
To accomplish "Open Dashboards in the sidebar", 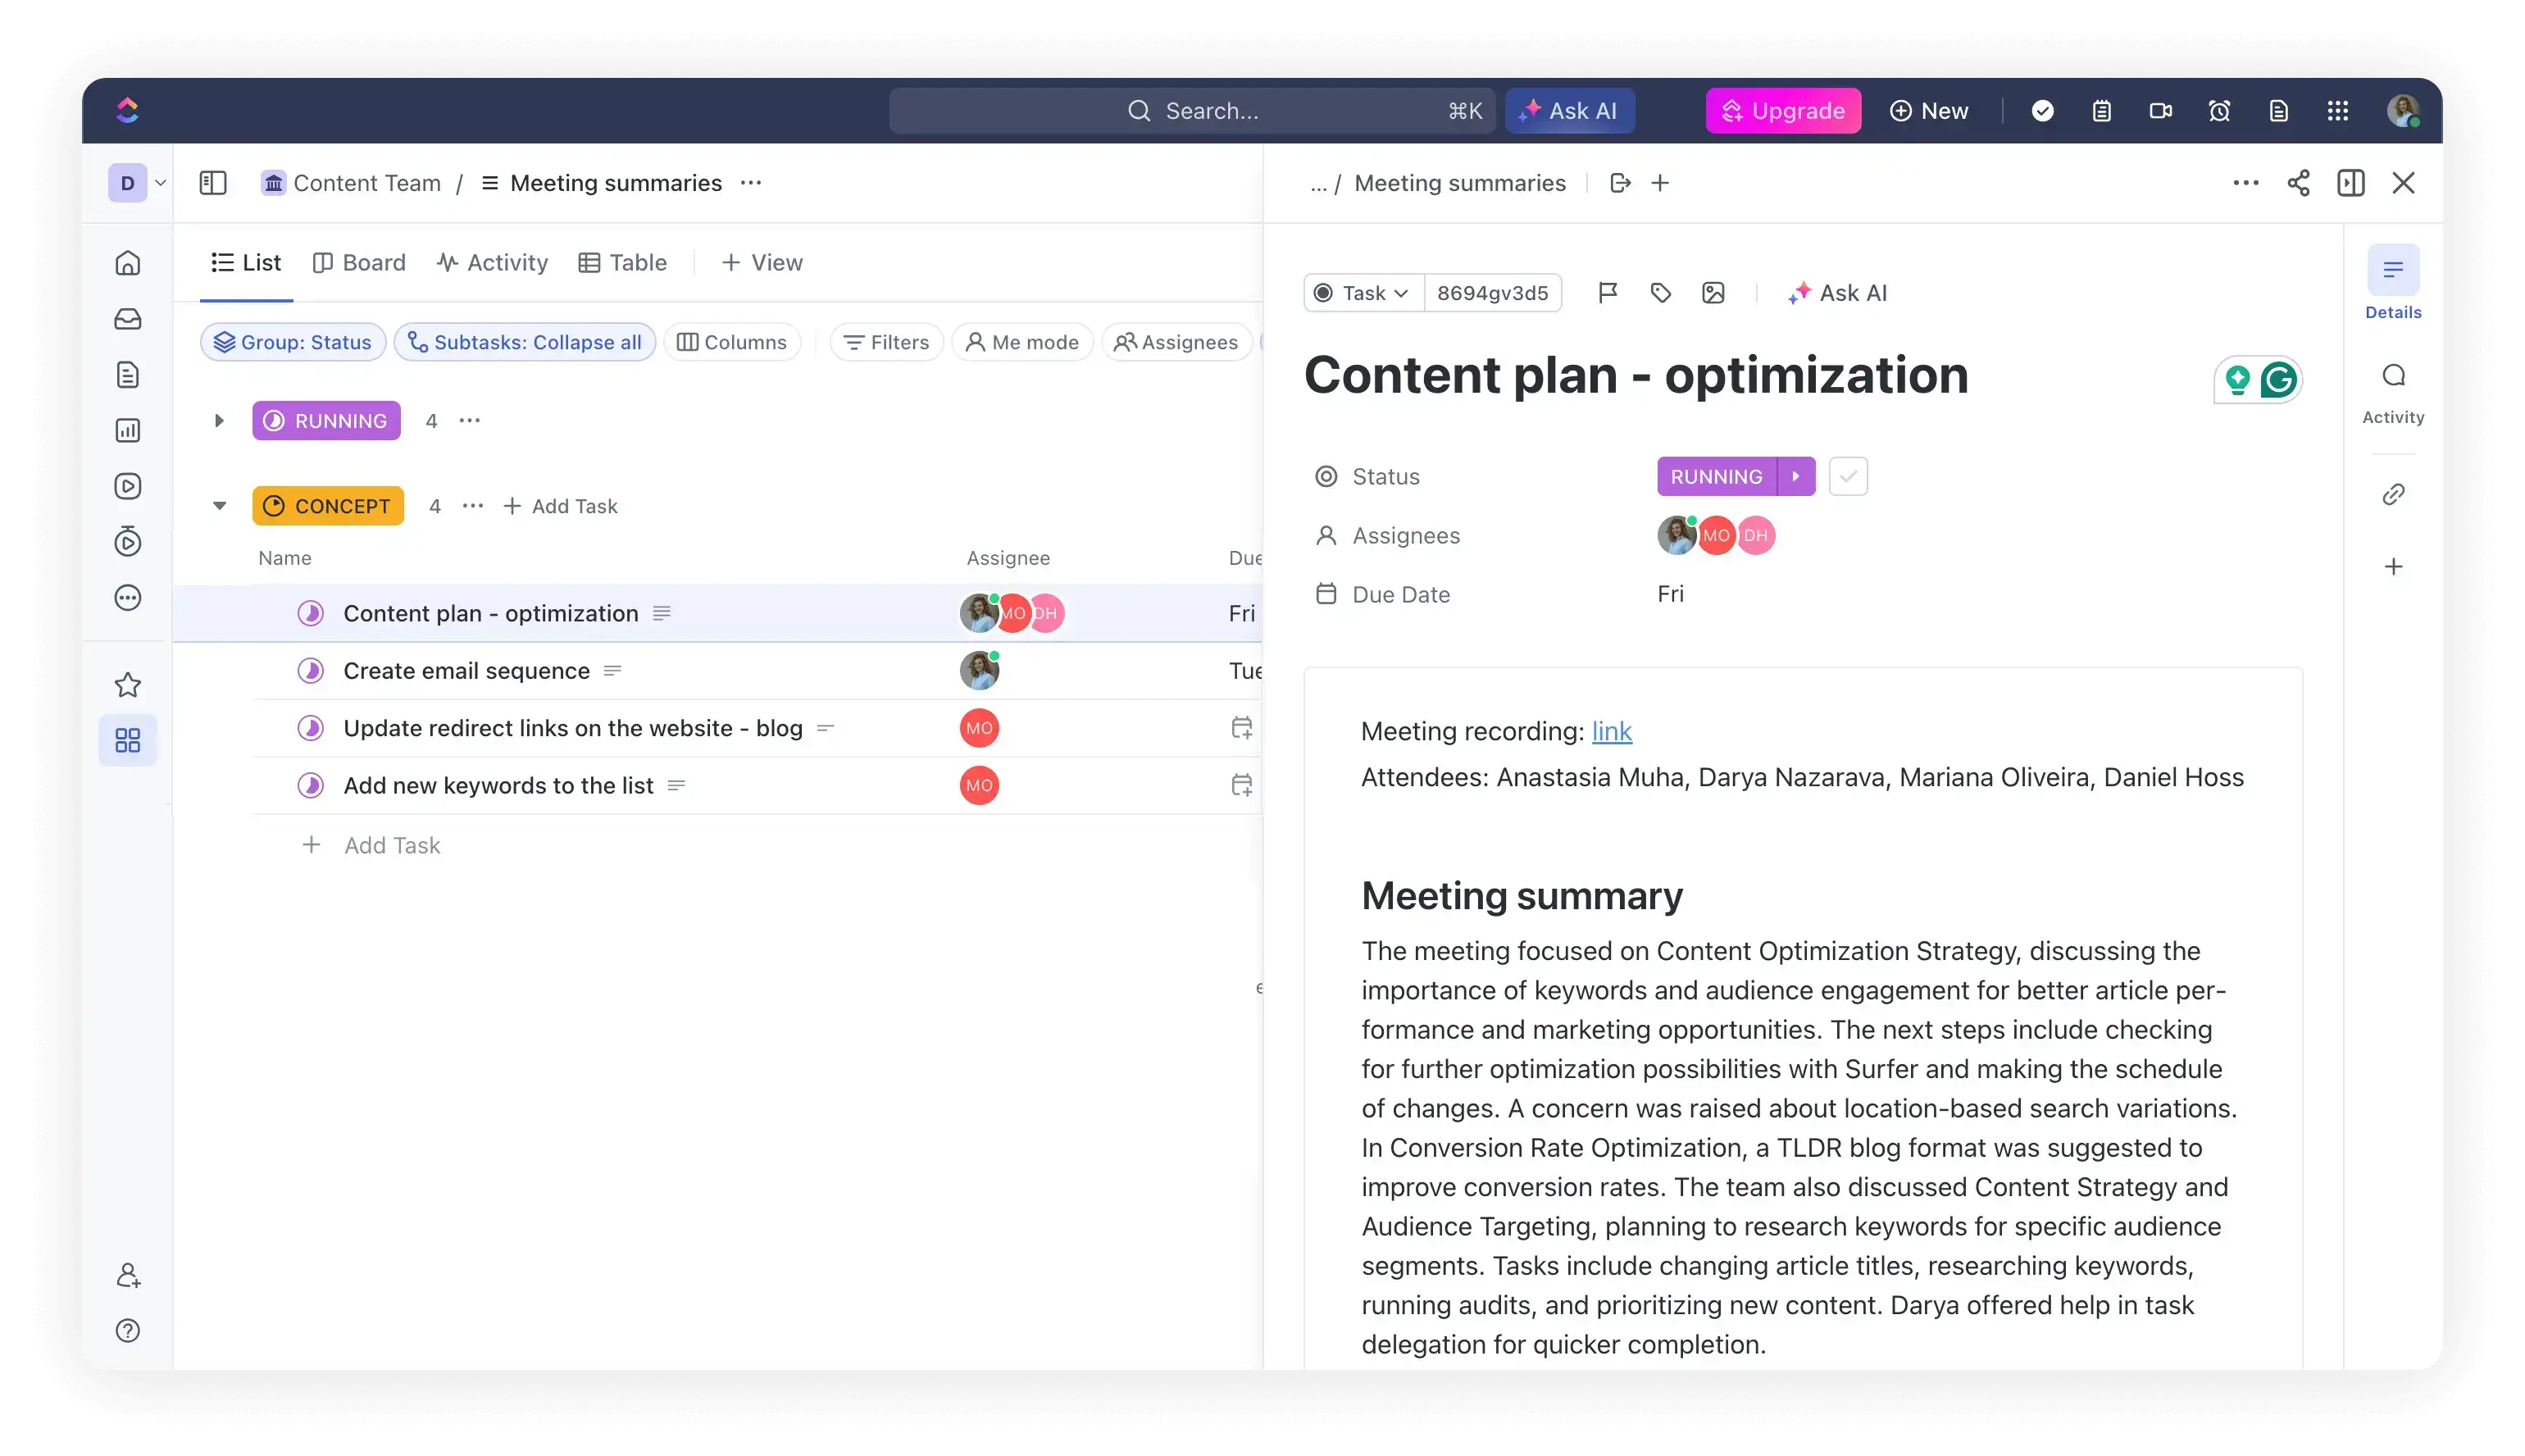I will (128, 430).
